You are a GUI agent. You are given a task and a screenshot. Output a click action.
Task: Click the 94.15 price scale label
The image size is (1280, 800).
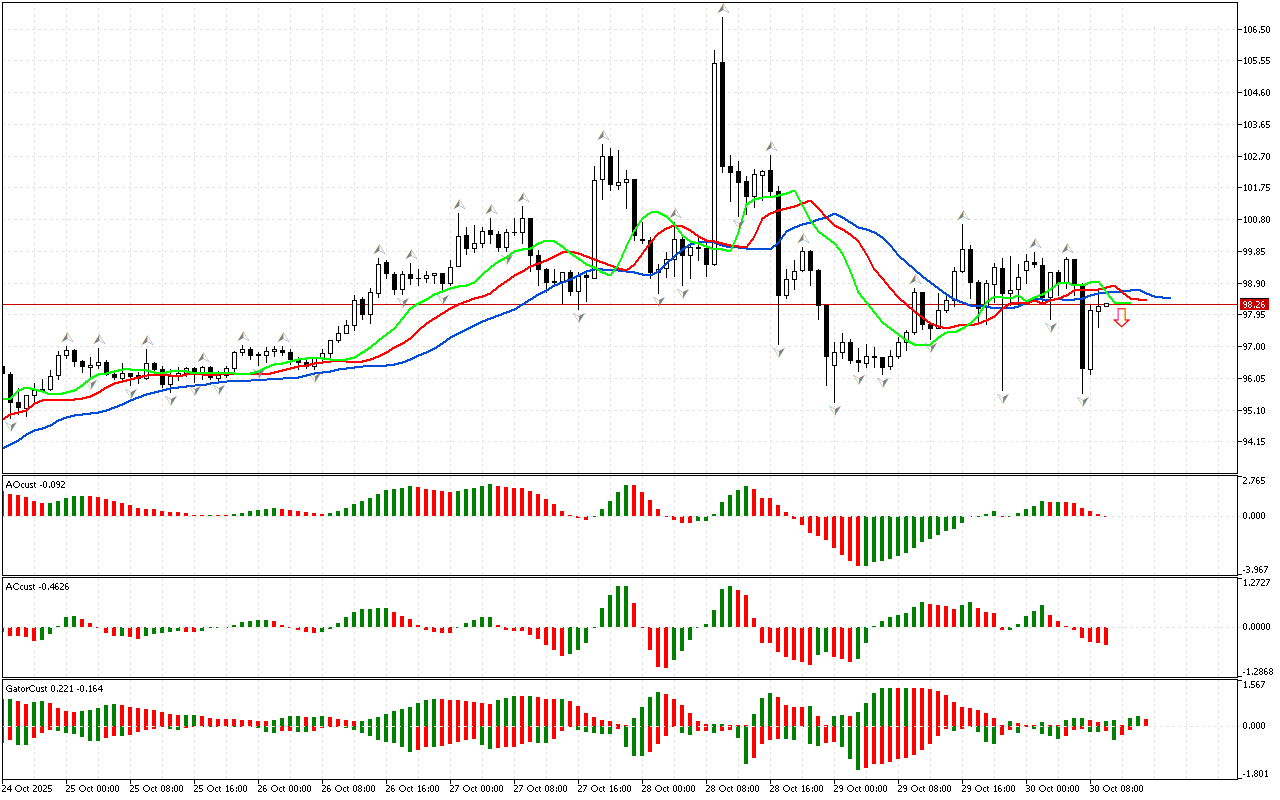click(x=1254, y=442)
